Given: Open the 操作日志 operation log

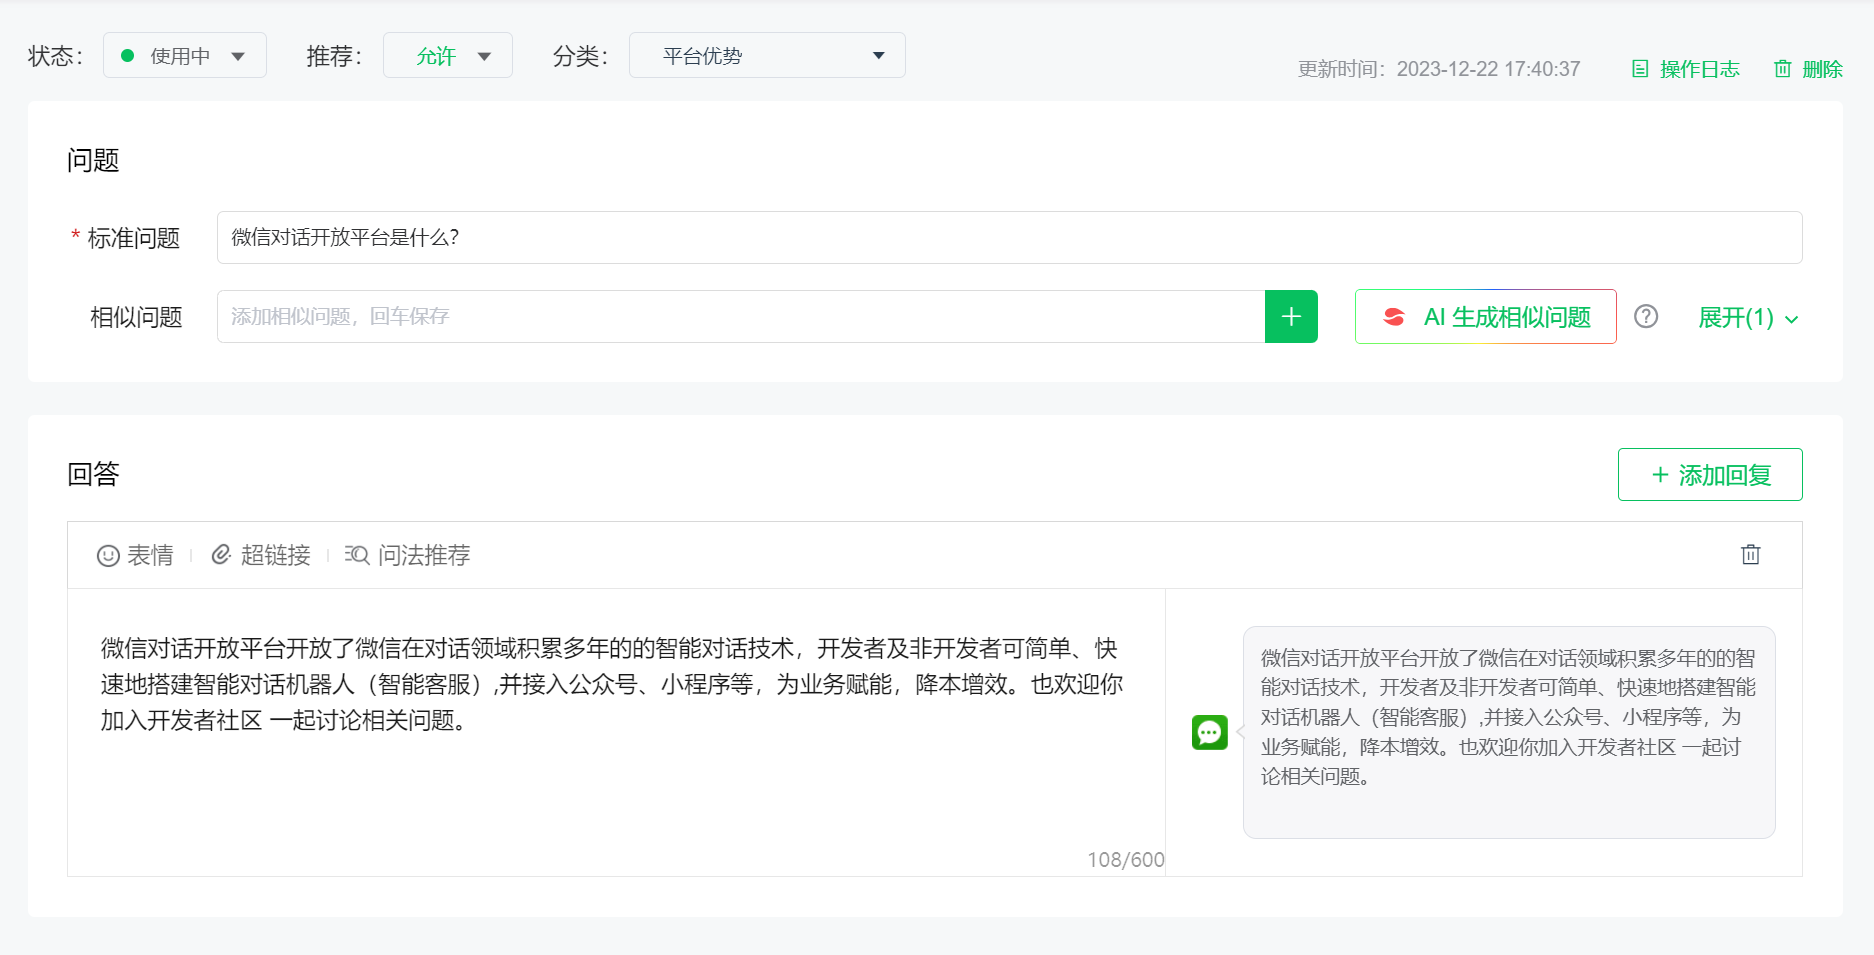Looking at the screenshot, I should pyautogui.click(x=1686, y=69).
